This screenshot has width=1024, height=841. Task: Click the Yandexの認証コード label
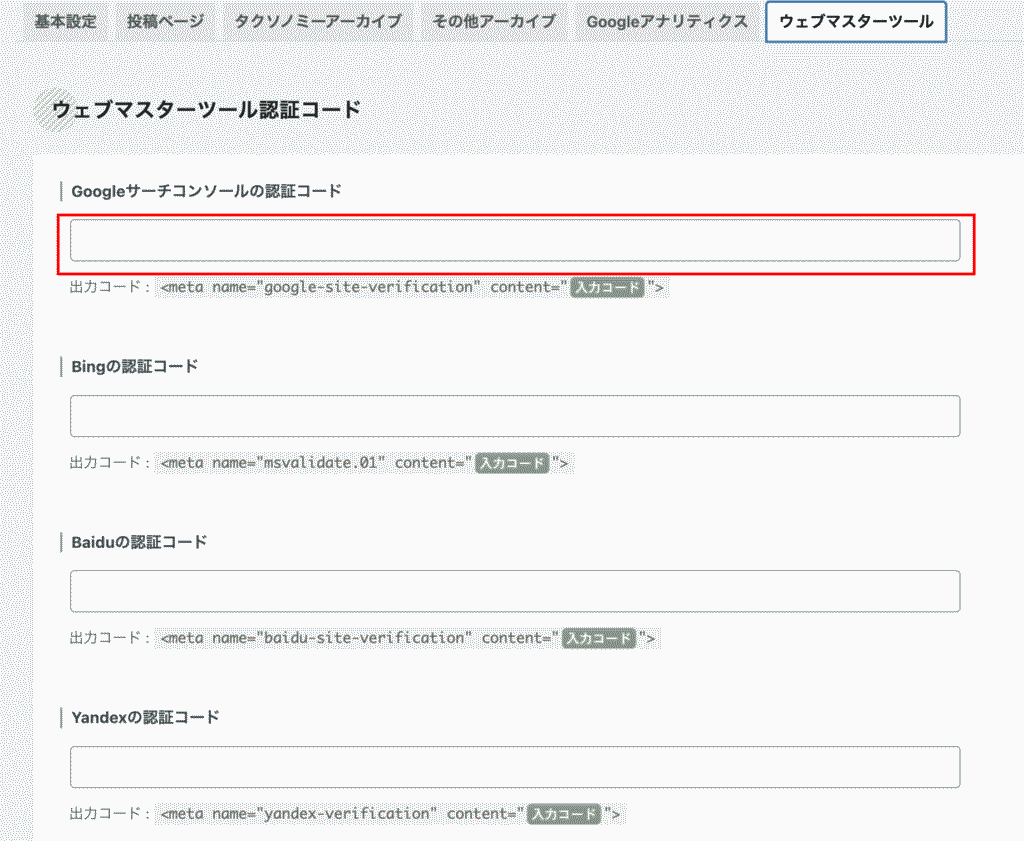(x=145, y=717)
